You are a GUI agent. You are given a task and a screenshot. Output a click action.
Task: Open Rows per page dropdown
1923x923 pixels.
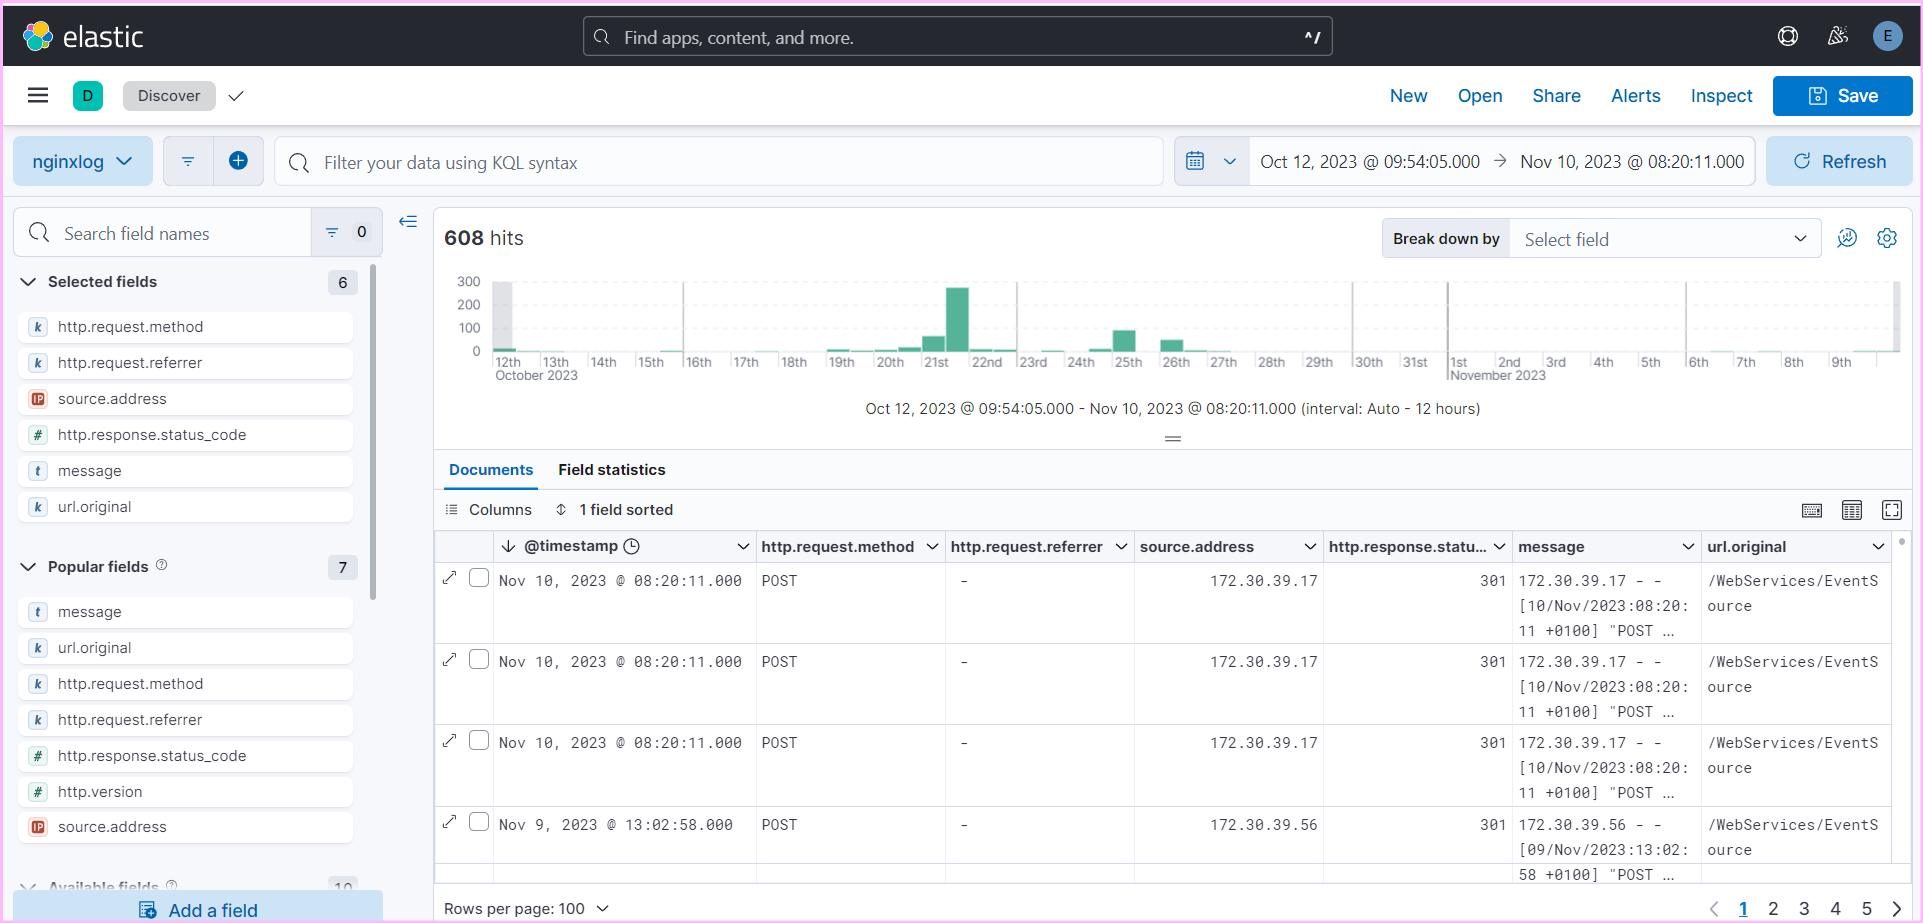(x=526, y=909)
